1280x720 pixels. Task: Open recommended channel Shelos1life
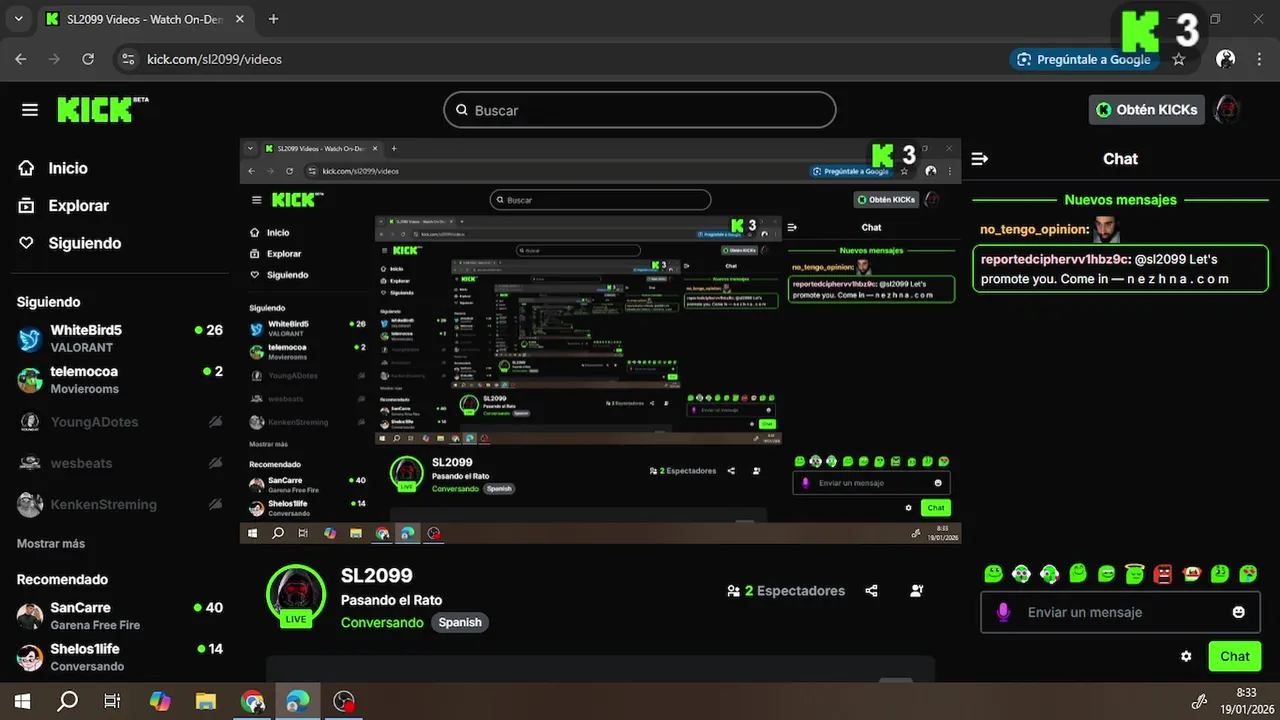tap(120, 657)
